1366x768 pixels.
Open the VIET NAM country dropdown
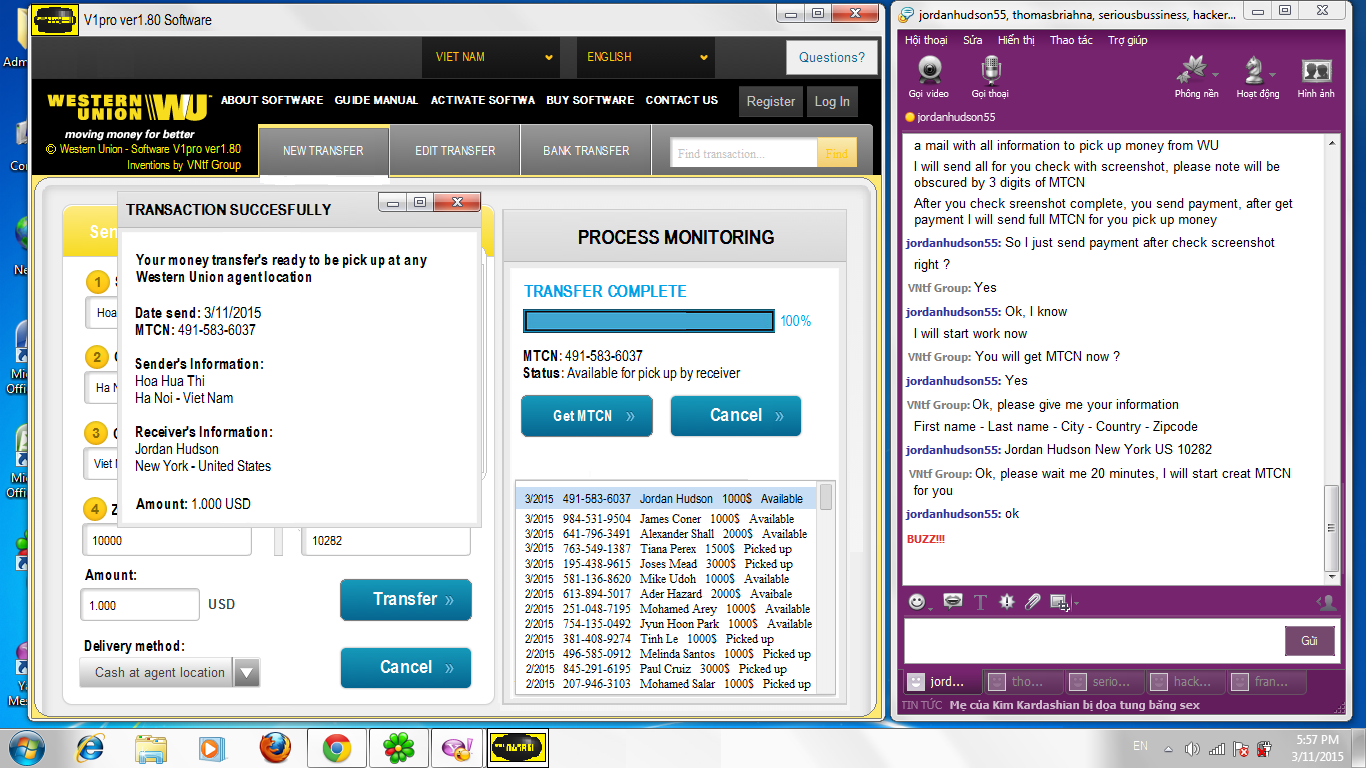point(490,57)
